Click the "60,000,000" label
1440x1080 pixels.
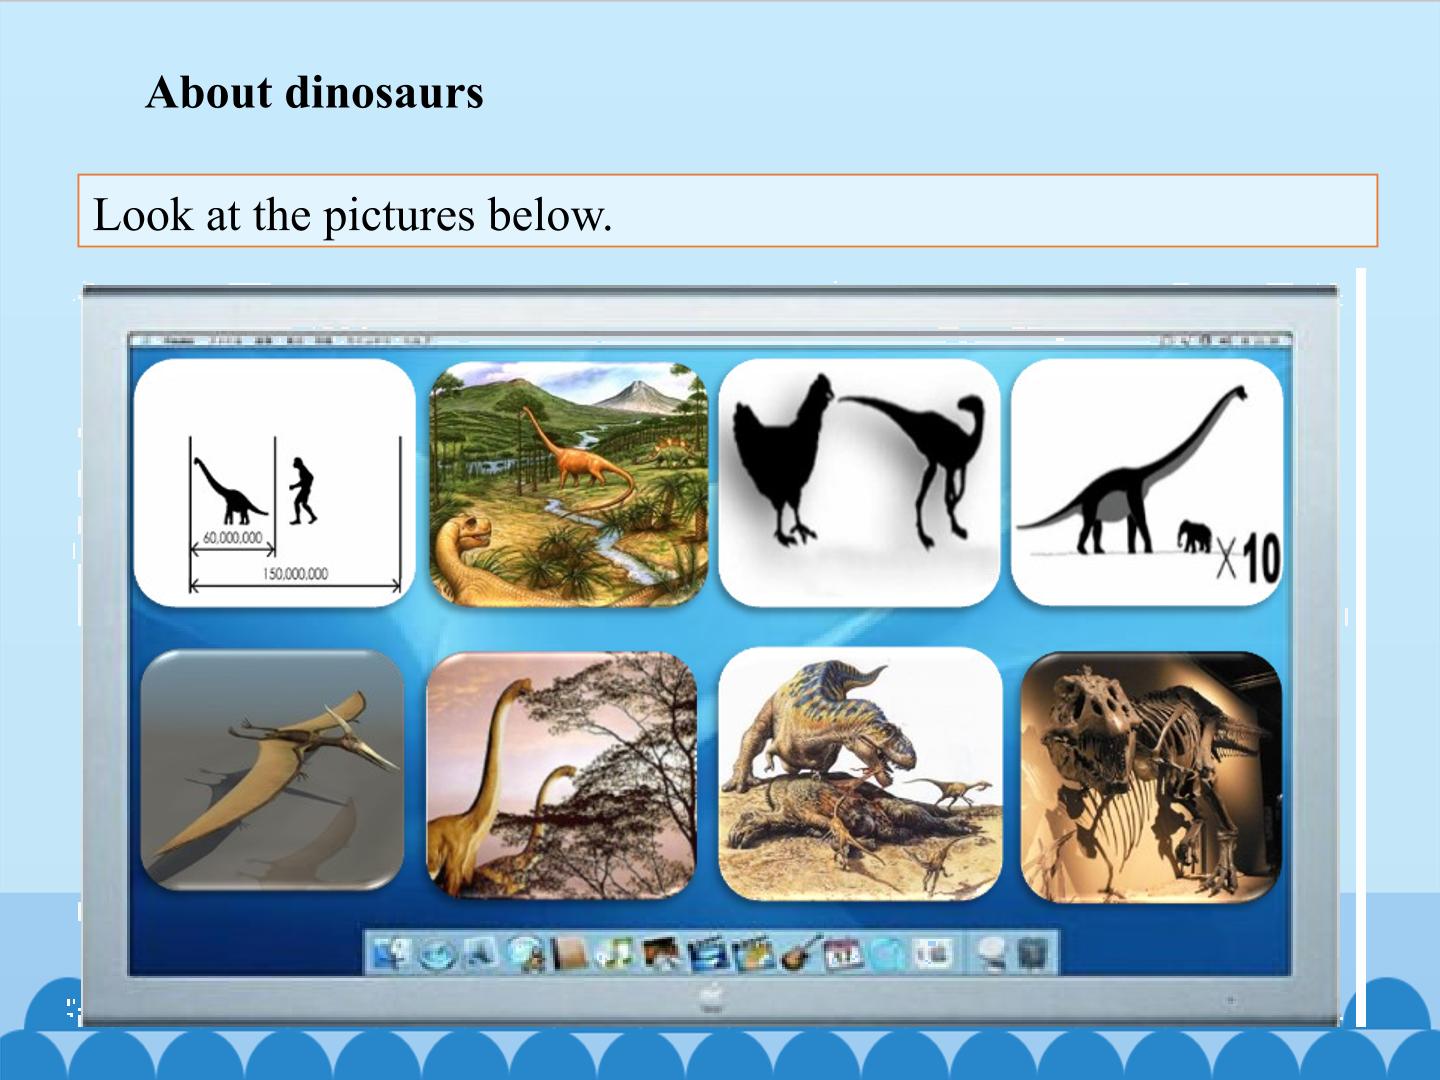pyautogui.click(x=232, y=538)
